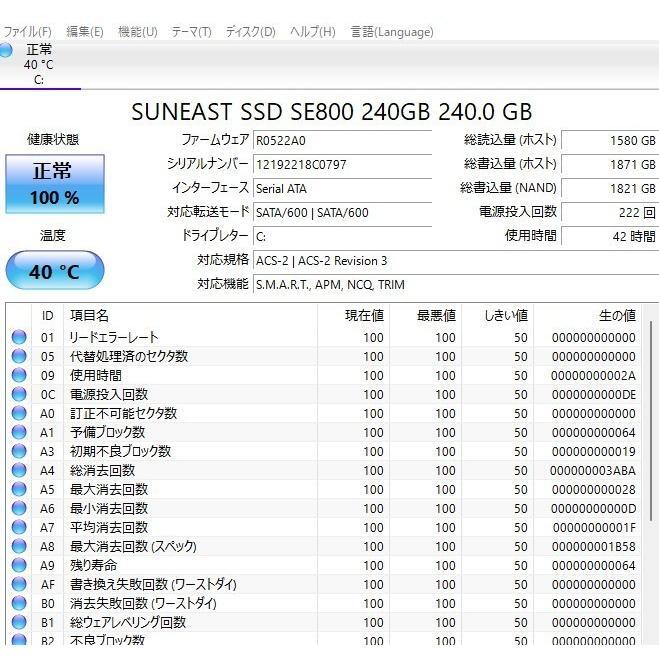The image size is (659, 659).
Task: Select the 訂正不可能セクタ数 attribute name
Action: click(x=123, y=413)
